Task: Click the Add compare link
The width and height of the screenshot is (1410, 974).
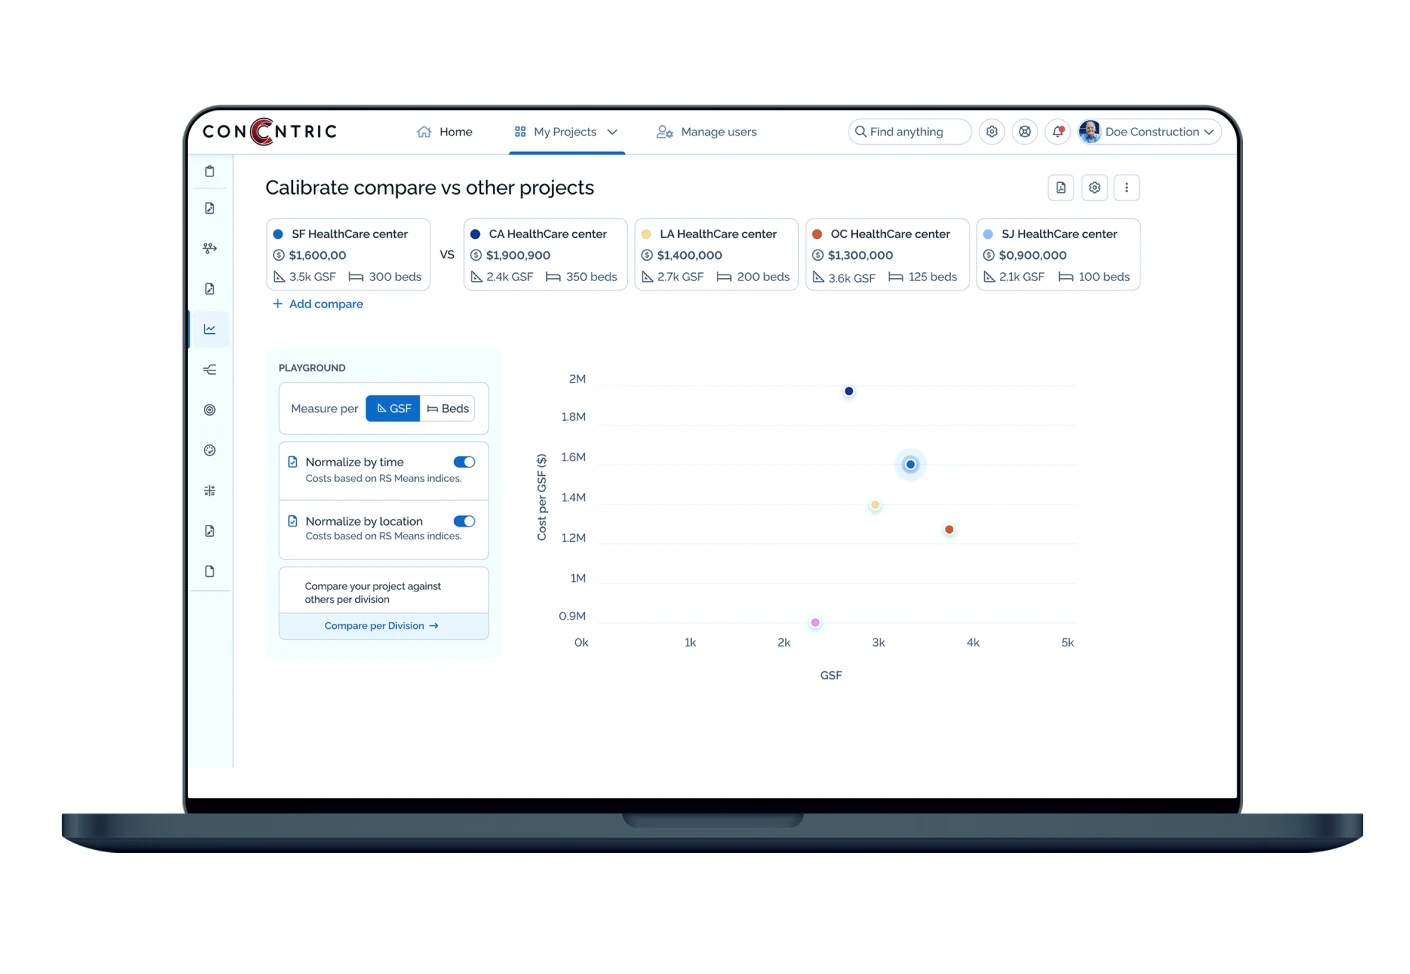Action: click(318, 304)
